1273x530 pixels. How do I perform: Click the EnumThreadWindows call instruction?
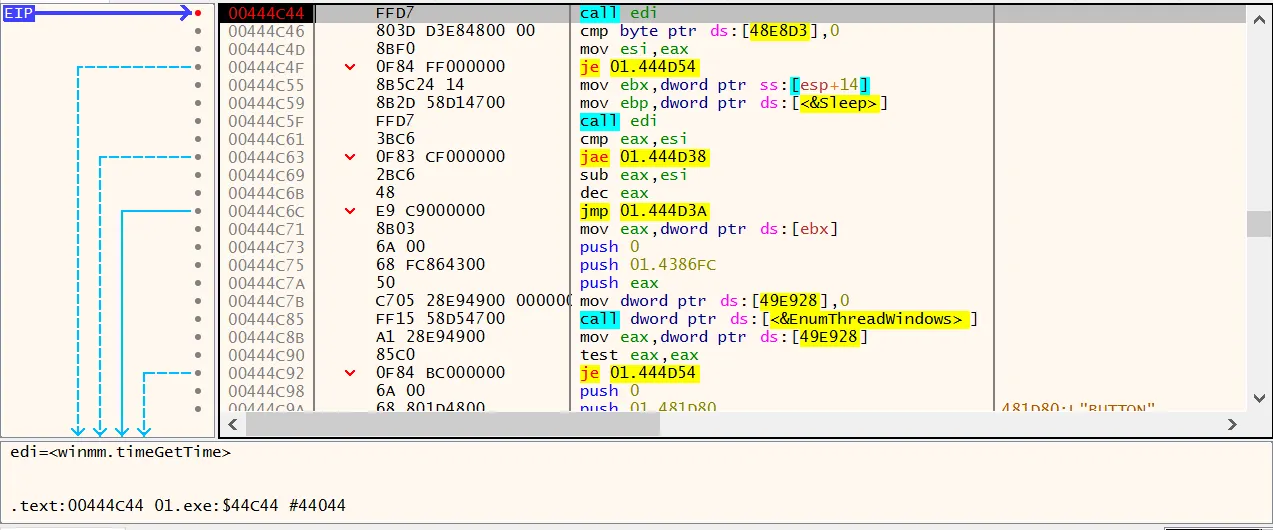pos(779,319)
